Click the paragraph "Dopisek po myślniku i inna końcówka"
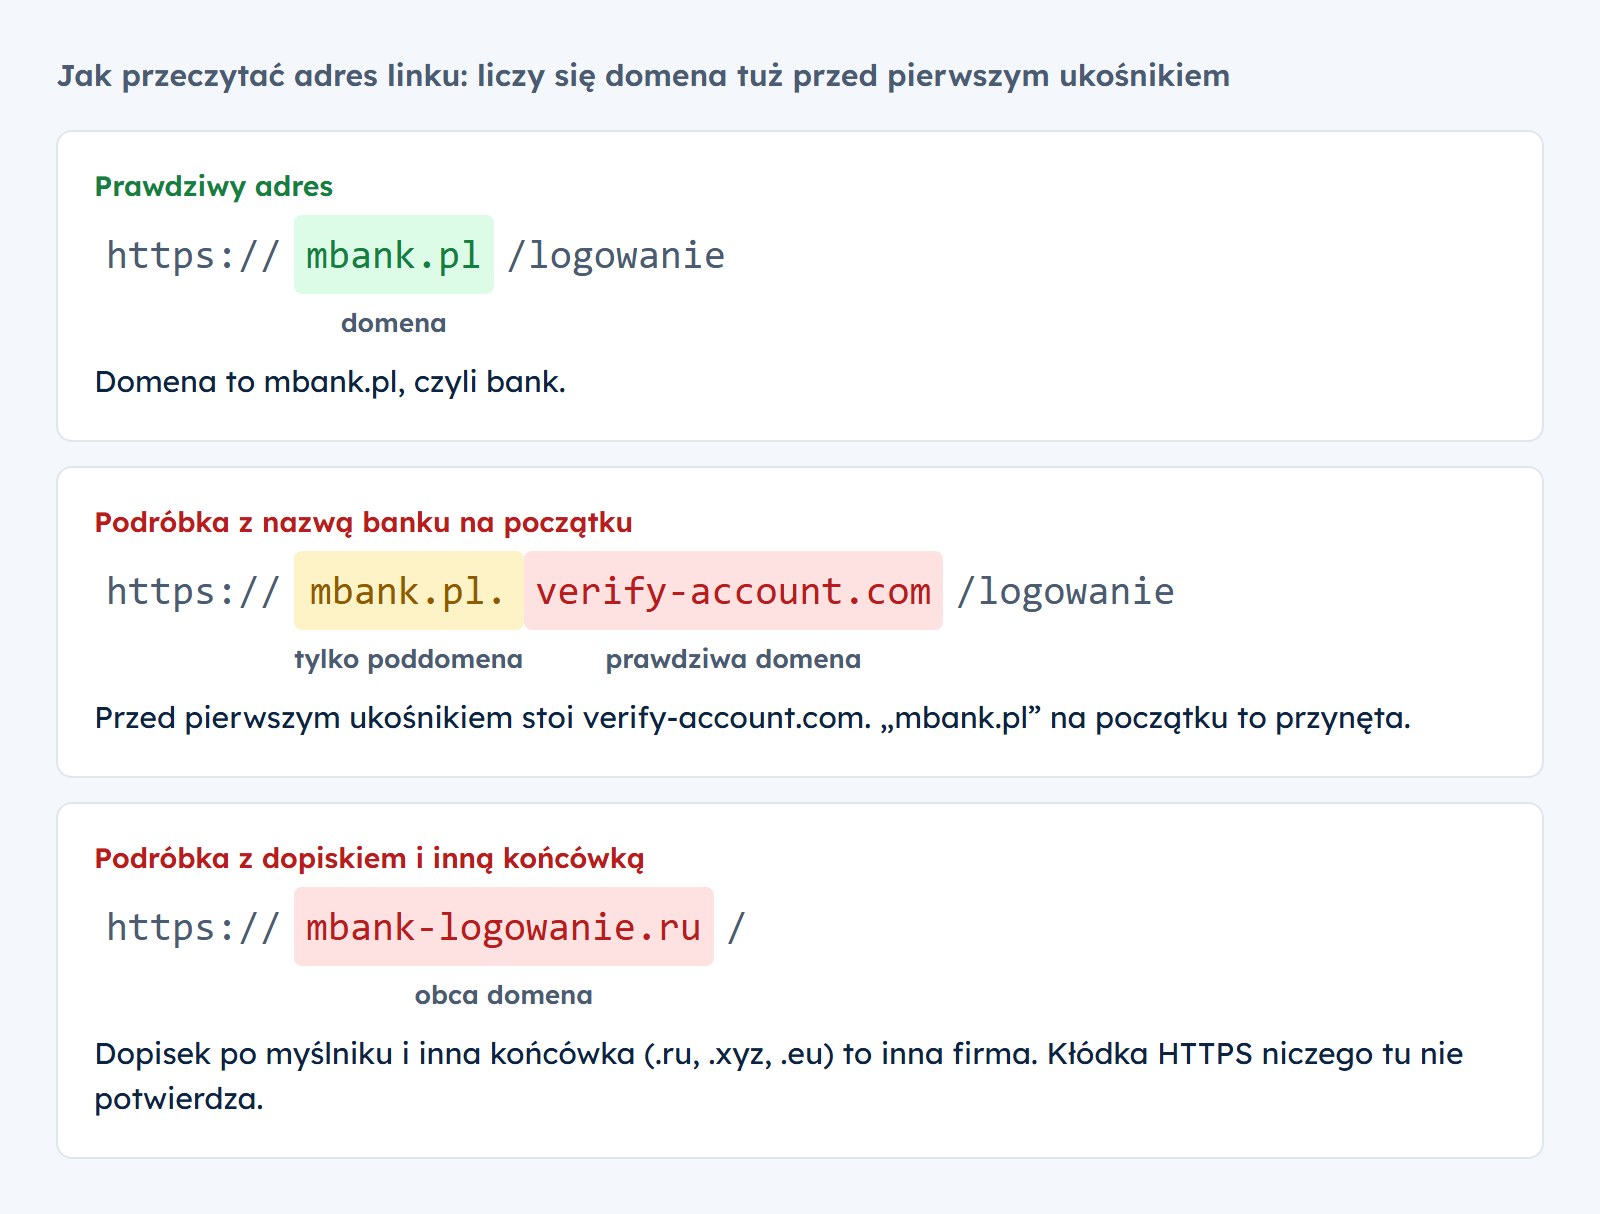 (779, 1076)
